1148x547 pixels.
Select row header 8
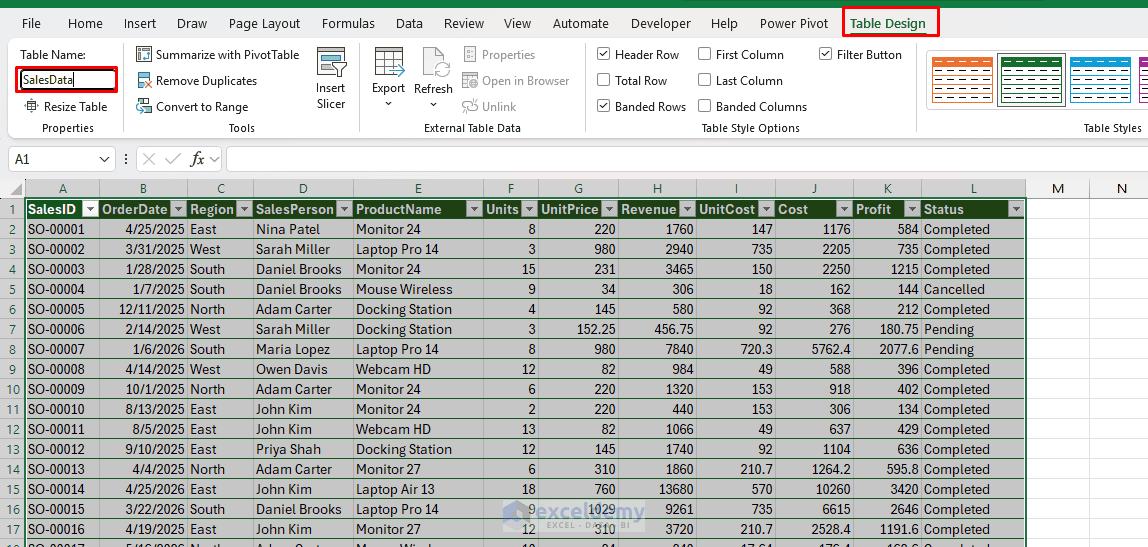(12, 349)
